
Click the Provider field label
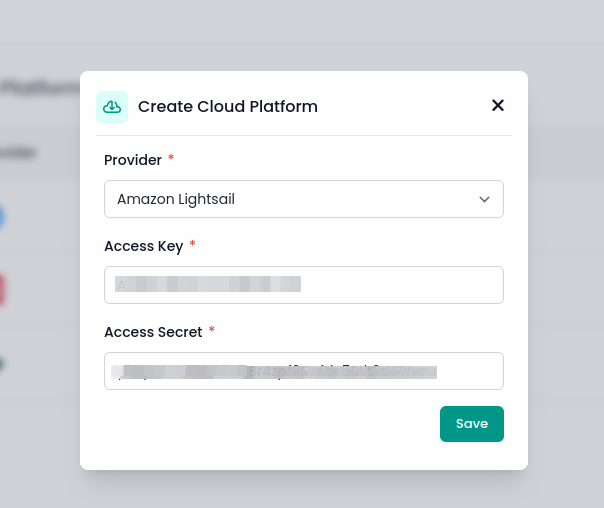coord(133,160)
